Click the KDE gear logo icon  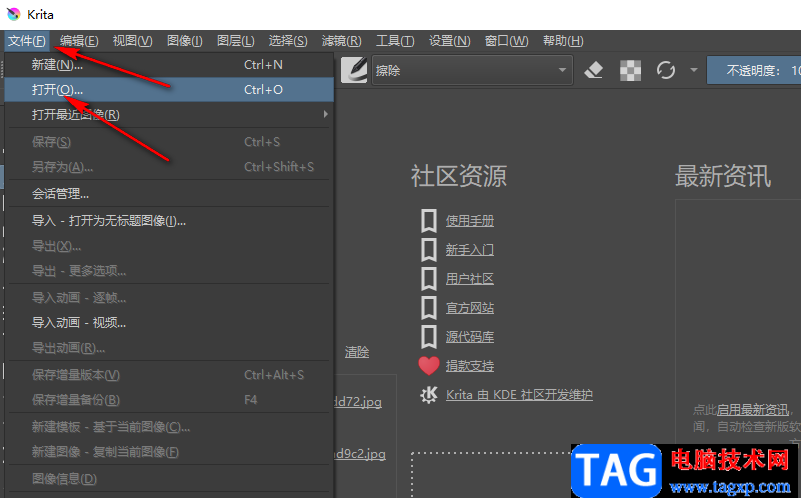click(x=429, y=395)
